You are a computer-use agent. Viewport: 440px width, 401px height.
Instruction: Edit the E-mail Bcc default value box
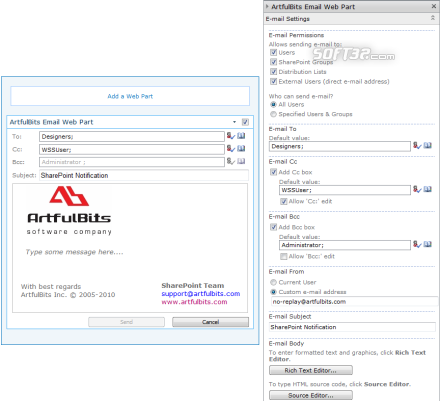[x=345, y=245]
